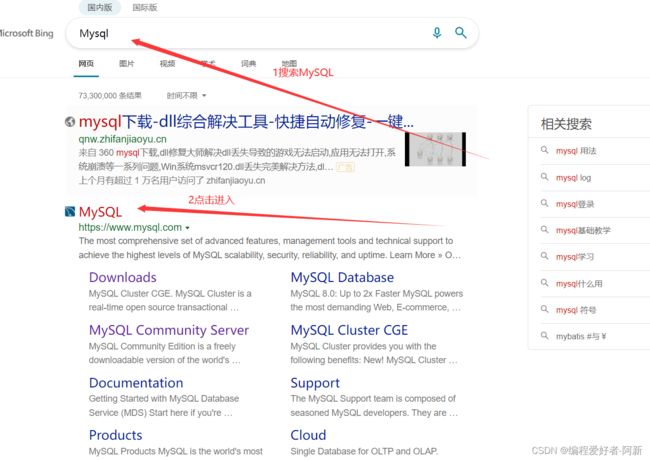Click the search icon next to mysql学习

(x=544, y=256)
